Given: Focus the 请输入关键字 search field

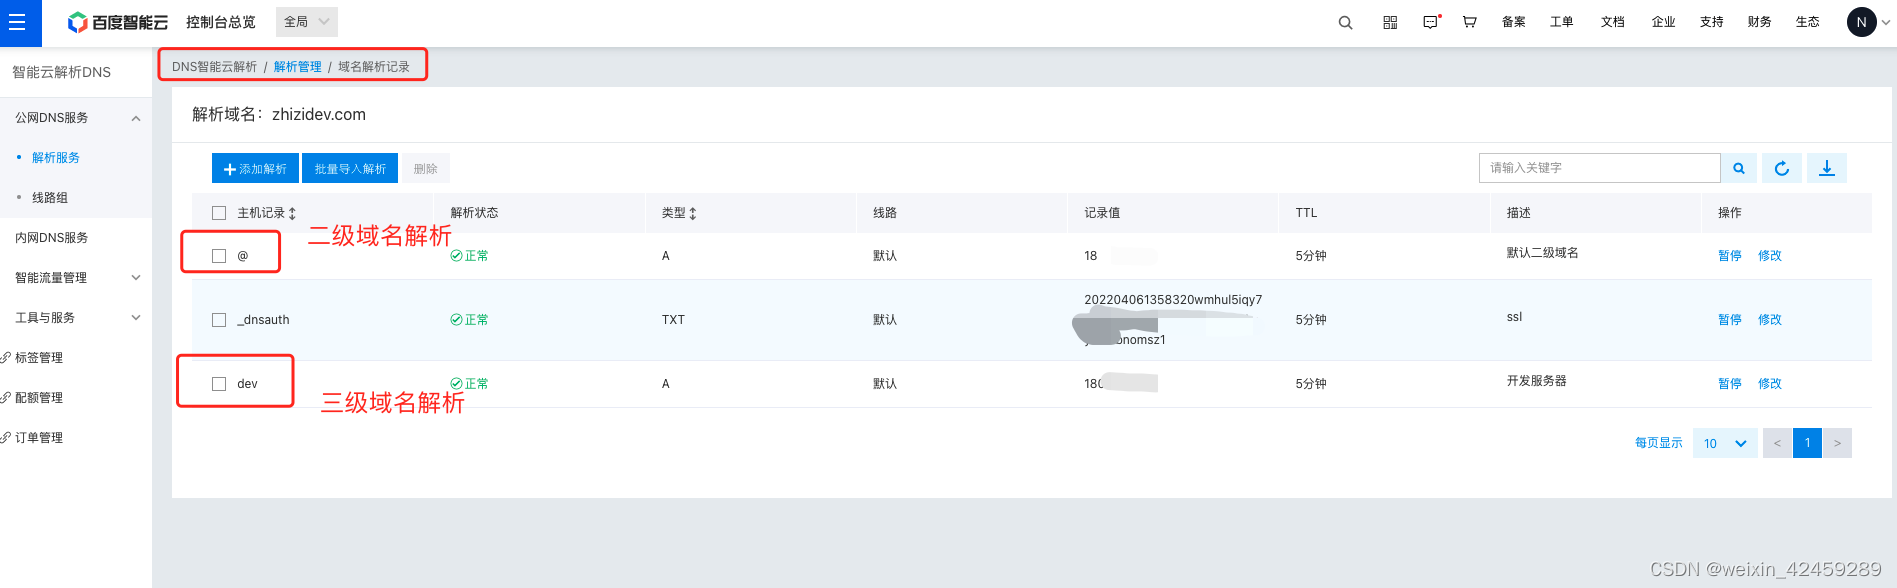Looking at the screenshot, I should pos(1600,168).
